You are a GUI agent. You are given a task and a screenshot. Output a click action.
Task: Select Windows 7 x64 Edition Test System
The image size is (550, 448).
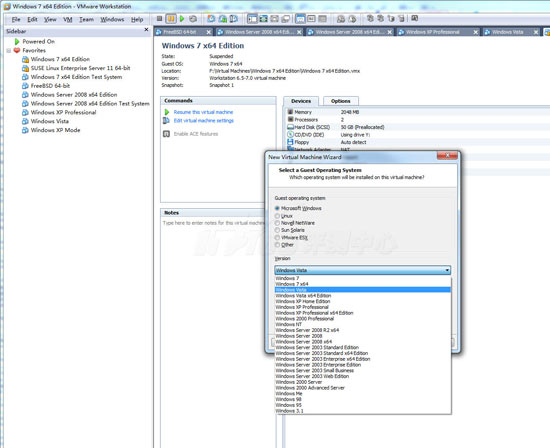pyautogui.click(x=76, y=77)
